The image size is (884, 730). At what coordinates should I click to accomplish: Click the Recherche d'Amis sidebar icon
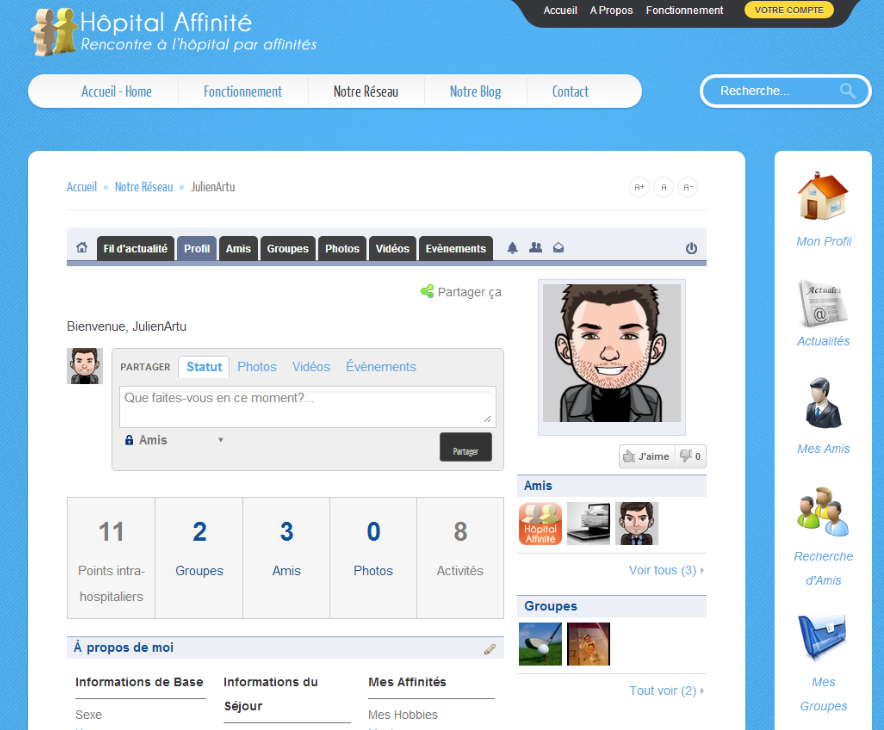point(823,511)
